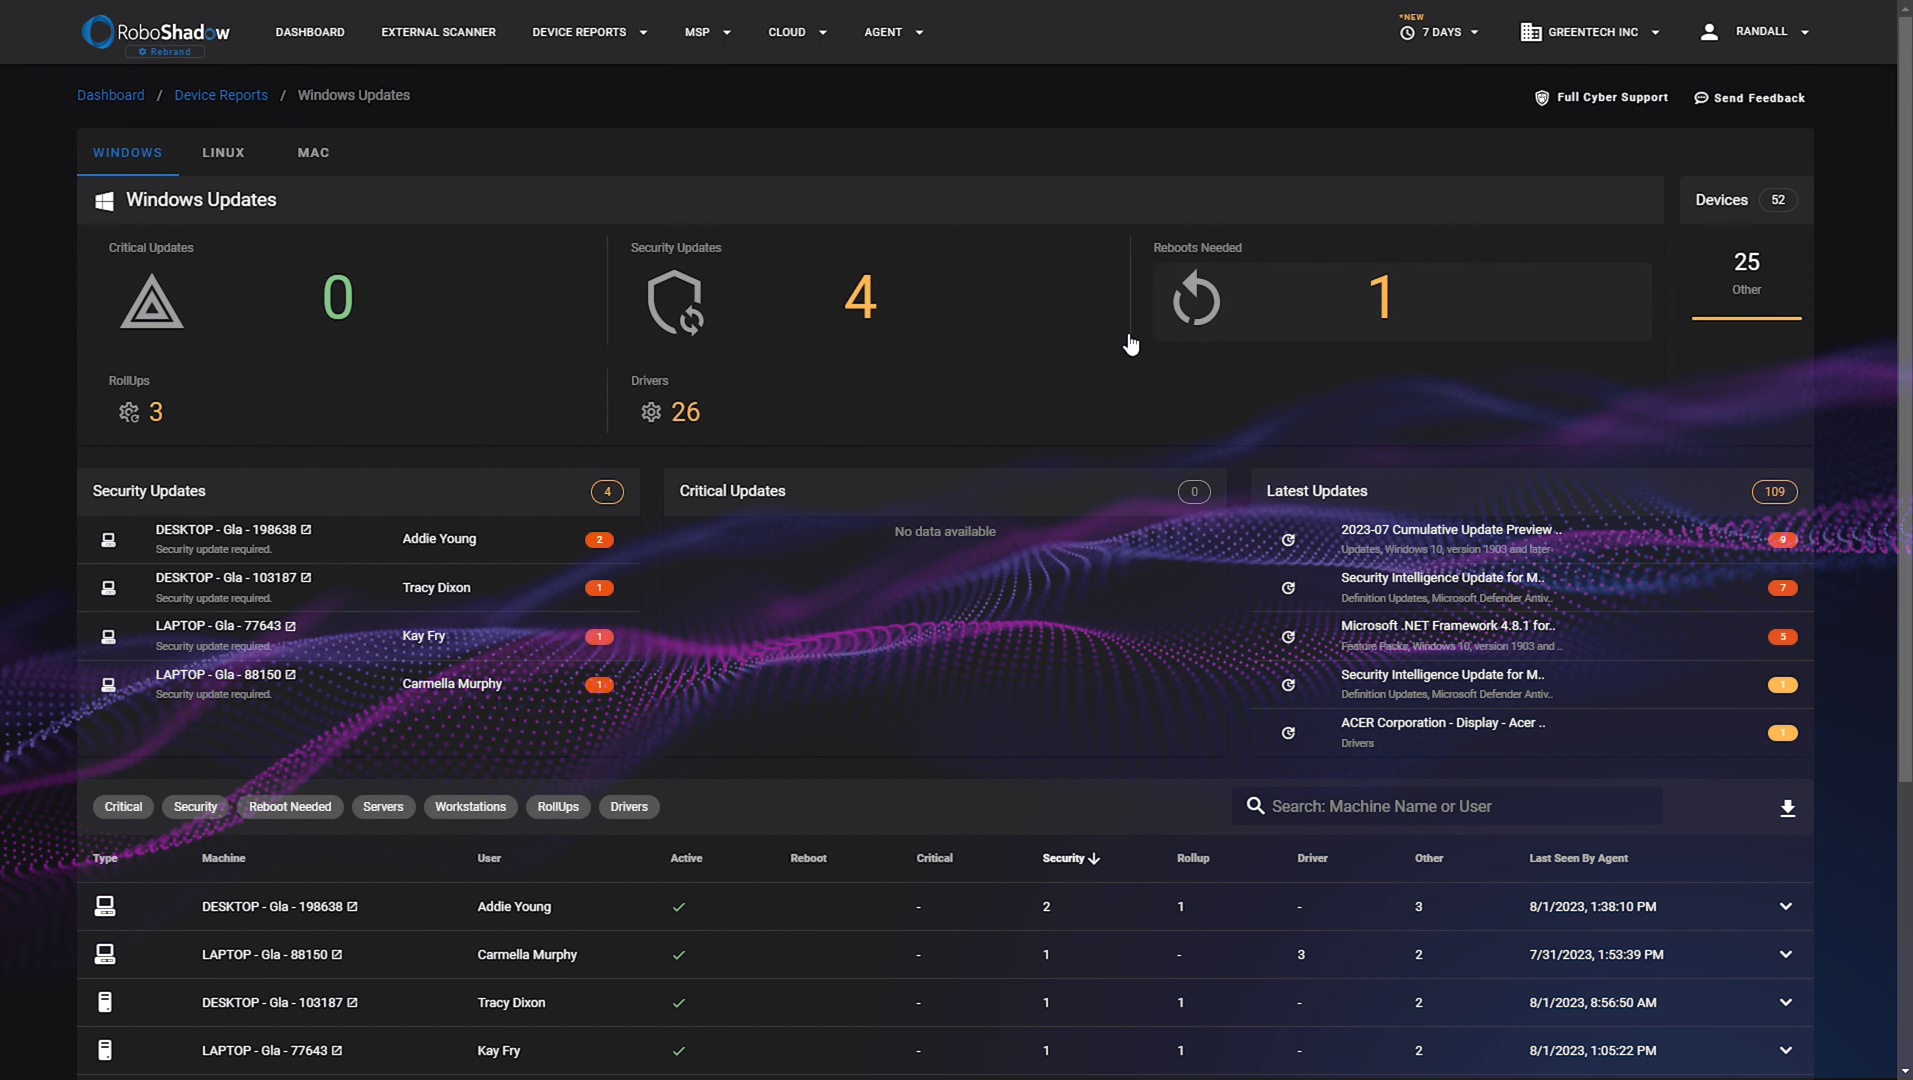The height and width of the screenshot is (1080, 1913).
Task: Click the Drivers gear icon
Action: click(x=651, y=411)
